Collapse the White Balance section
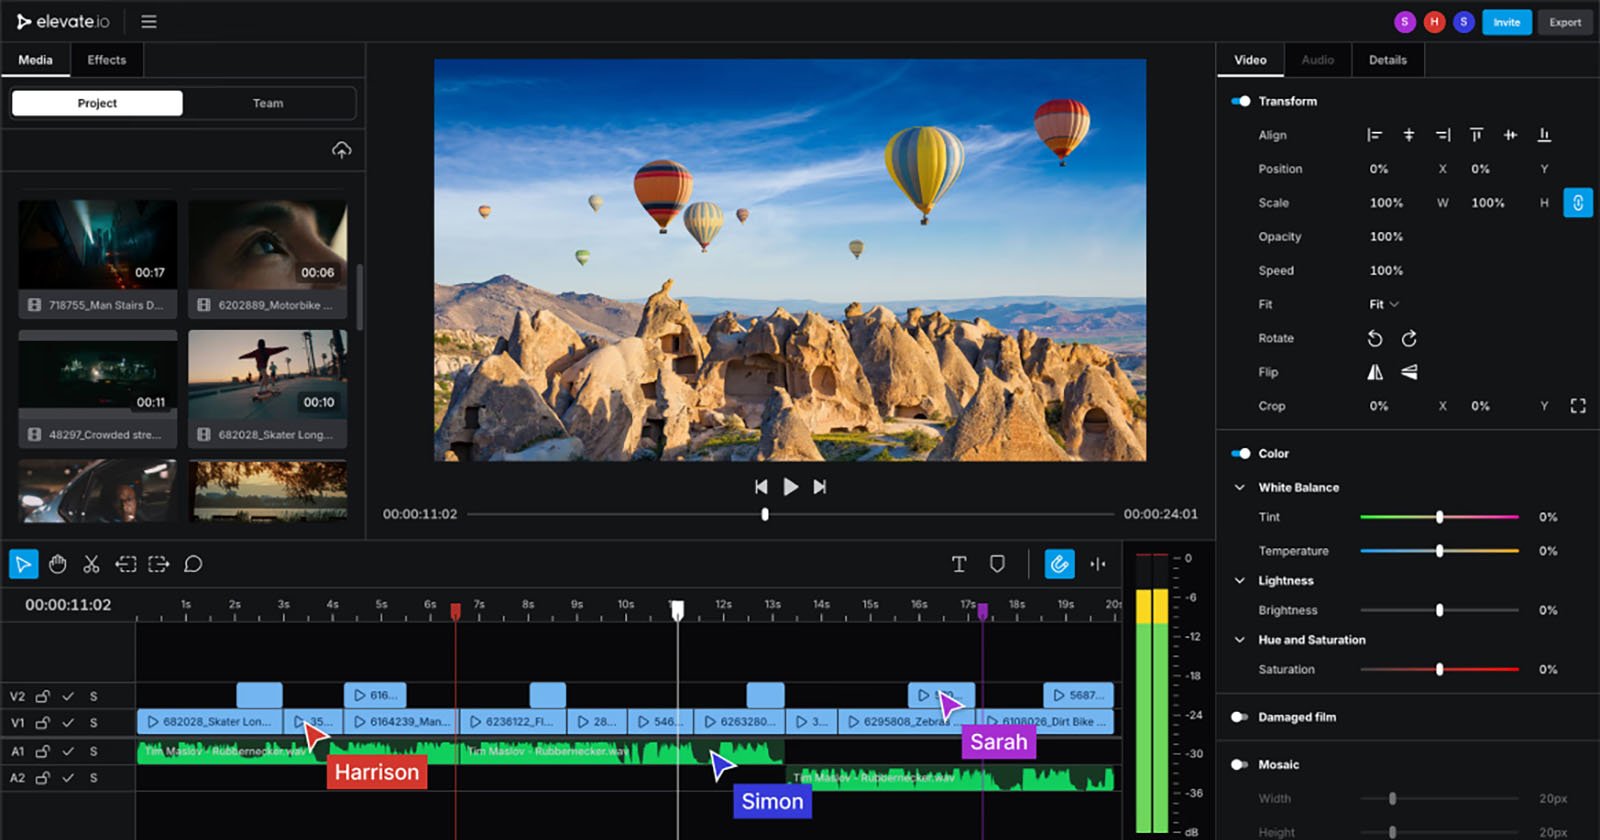Image resolution: width=1600 pixels, height=840 pixels. (x=1240, y=487)
